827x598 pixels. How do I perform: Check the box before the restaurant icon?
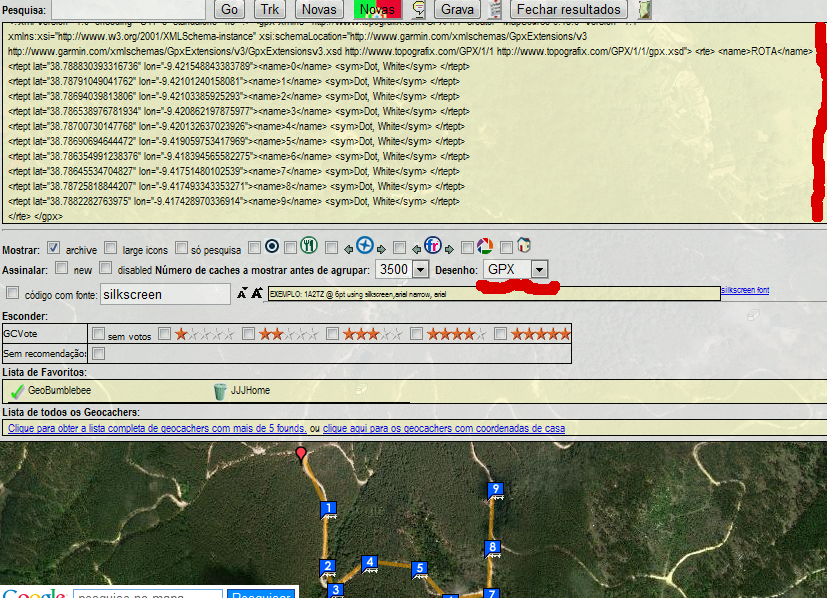(x=290, y=247)
